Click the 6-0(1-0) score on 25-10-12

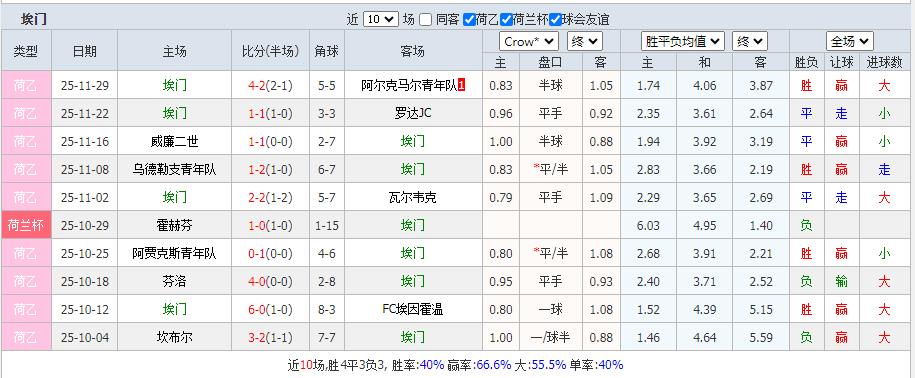(x=270, y=310)
